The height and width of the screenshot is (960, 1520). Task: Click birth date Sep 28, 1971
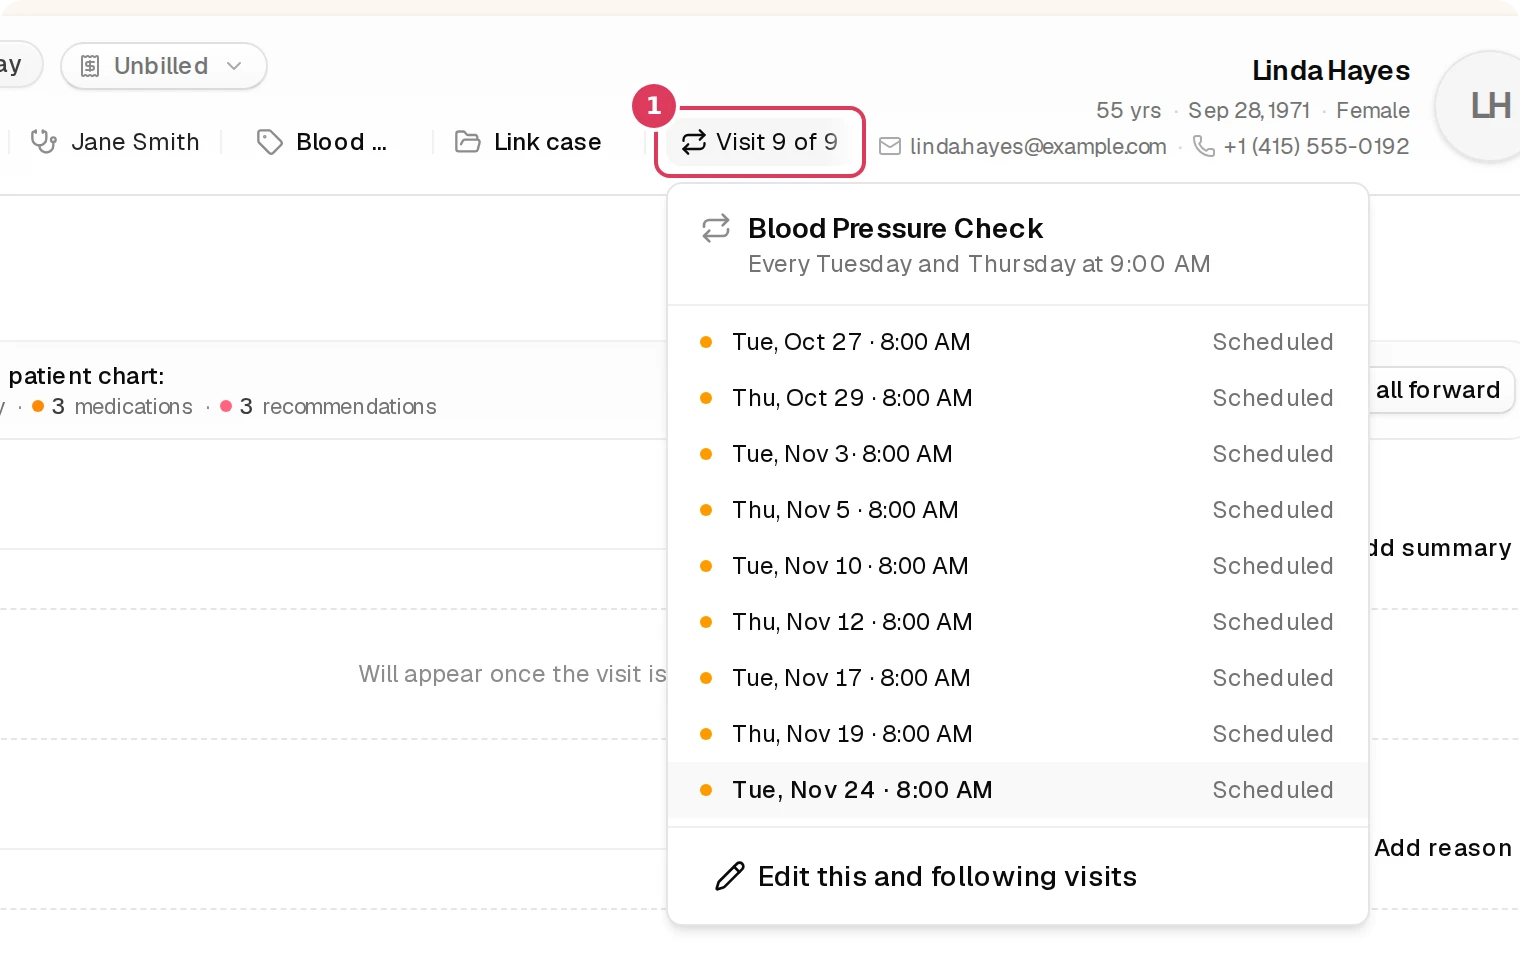click(1249, 110)
